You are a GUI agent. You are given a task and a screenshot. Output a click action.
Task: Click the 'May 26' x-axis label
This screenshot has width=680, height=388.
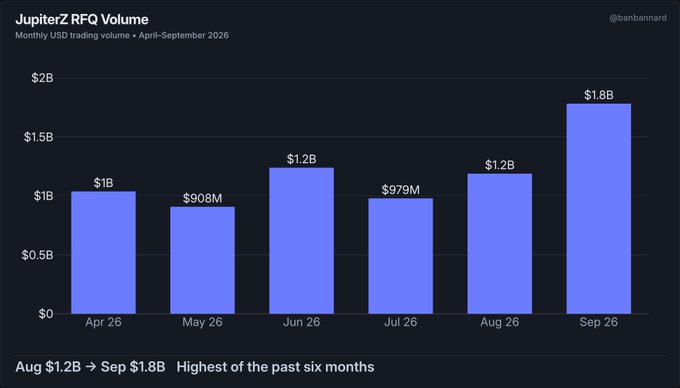pyautogui.click(x=203, y=322)
